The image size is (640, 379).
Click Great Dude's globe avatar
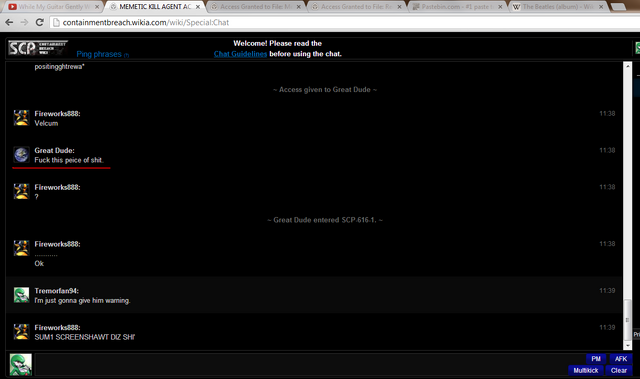(21, 155)
